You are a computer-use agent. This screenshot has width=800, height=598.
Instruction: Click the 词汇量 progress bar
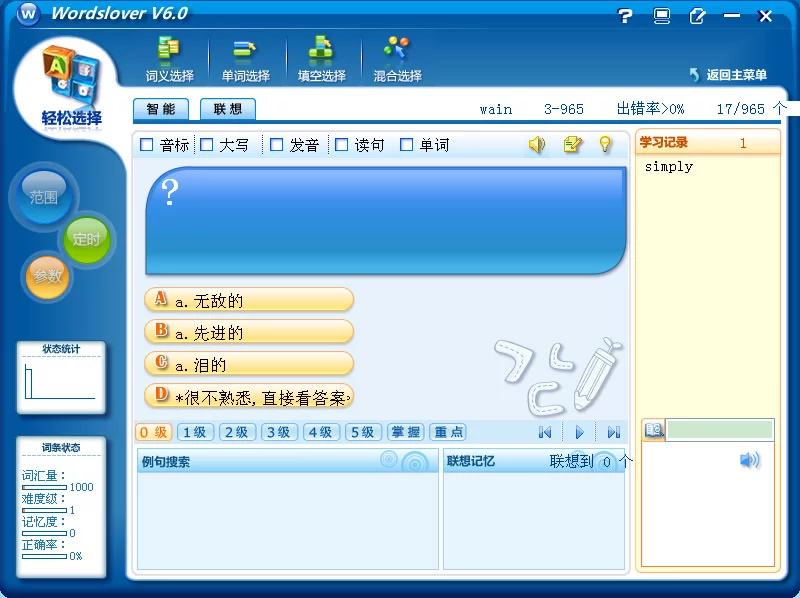44,487
